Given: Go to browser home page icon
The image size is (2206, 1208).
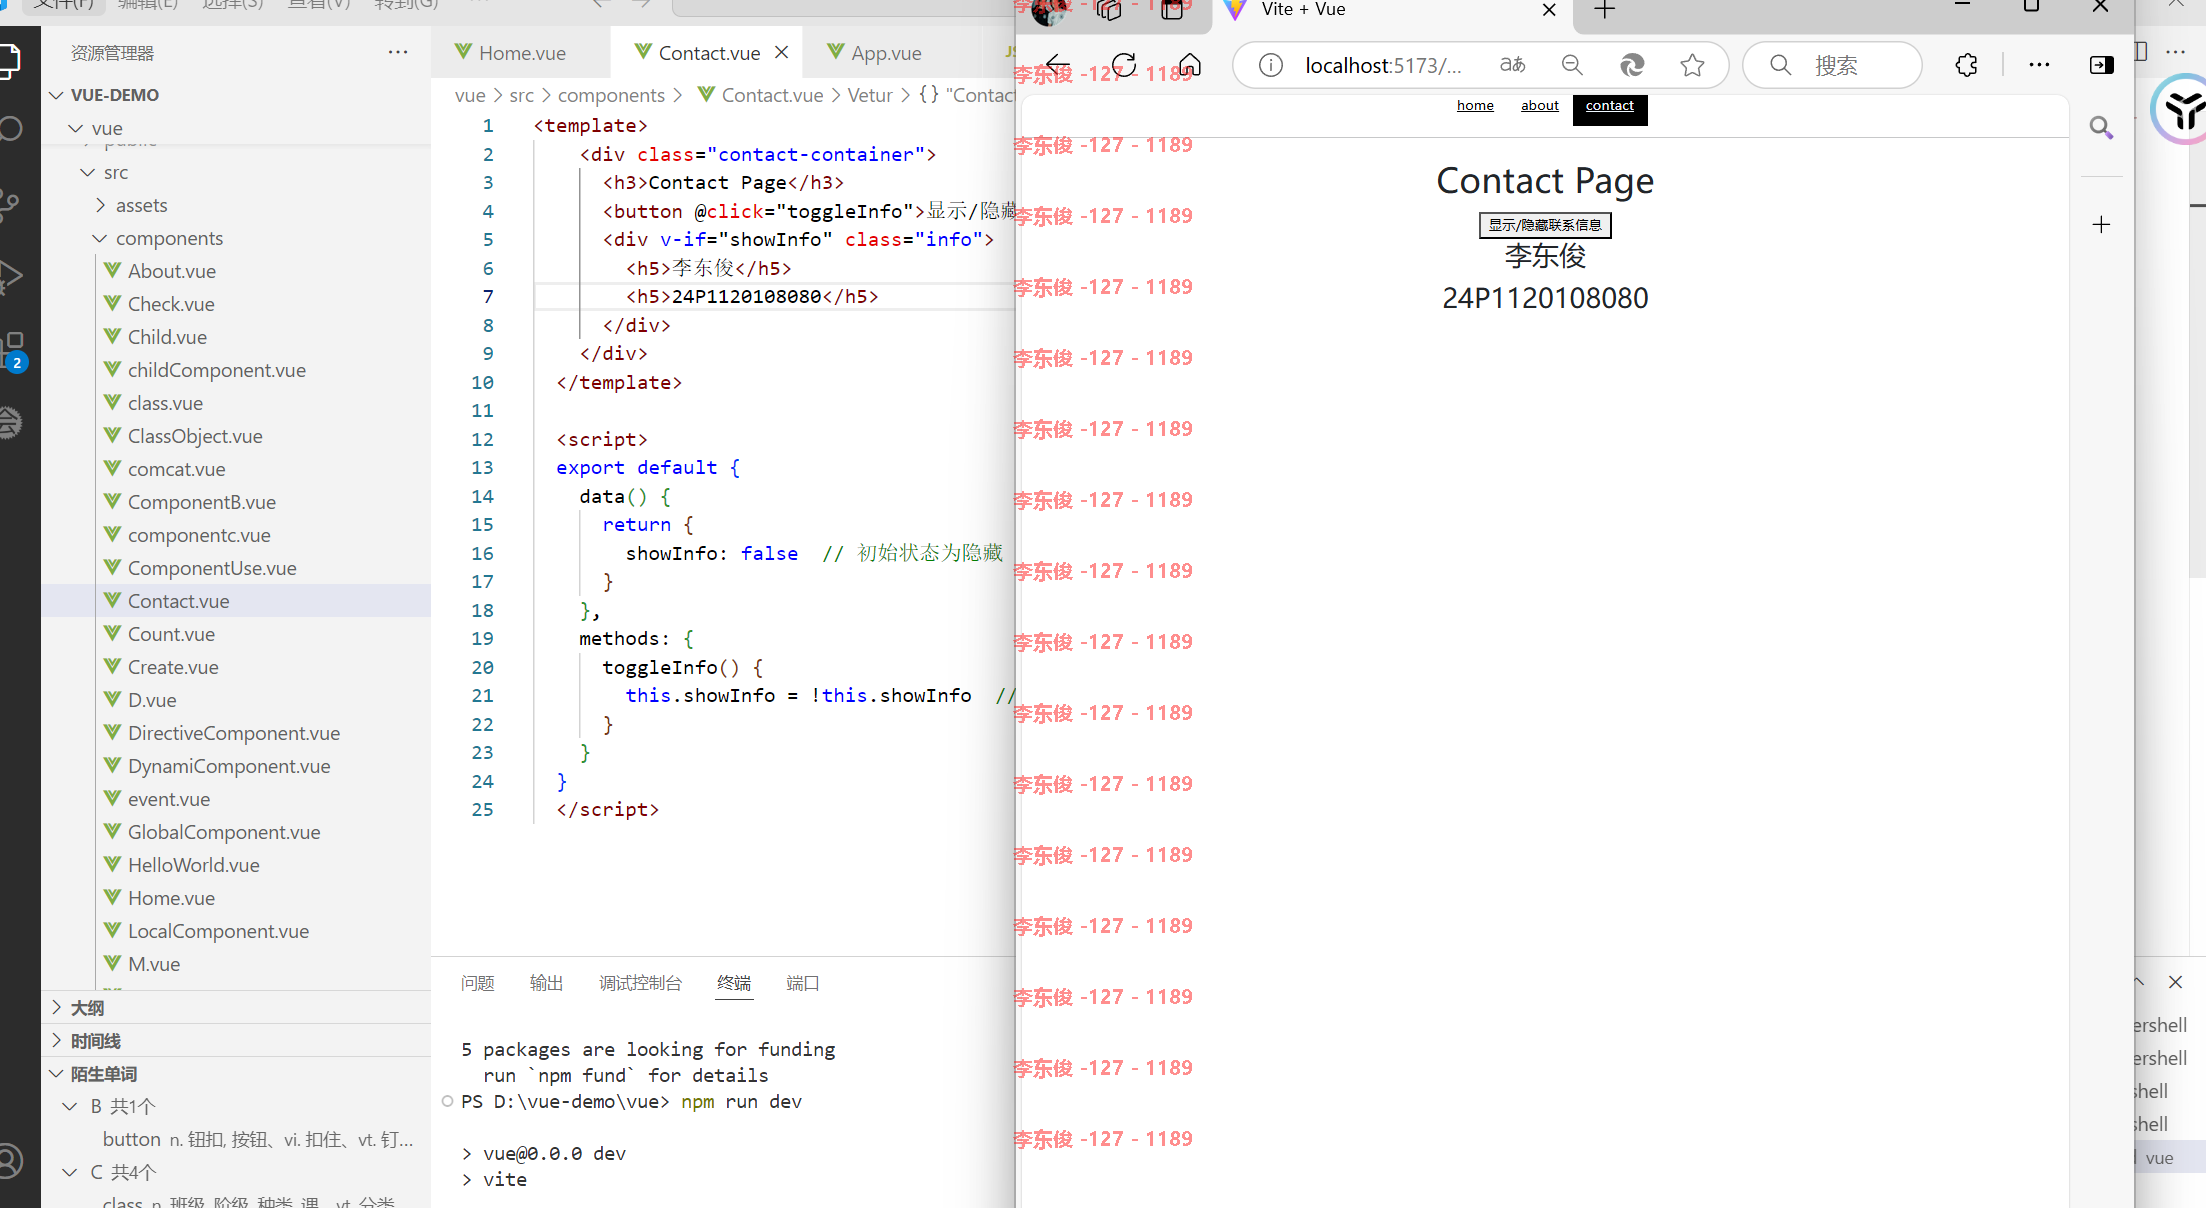Looking at the screenshot, I should point(1190,65).
